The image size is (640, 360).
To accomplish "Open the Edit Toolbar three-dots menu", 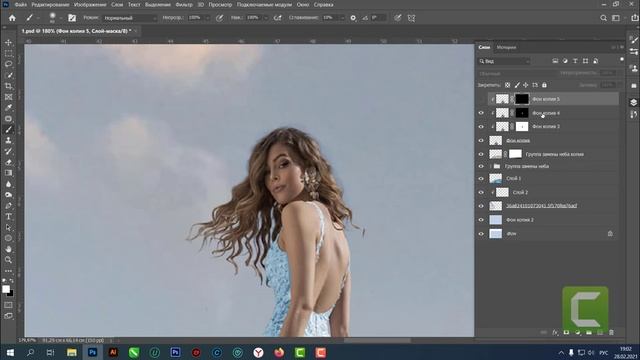I will point(8,271).
